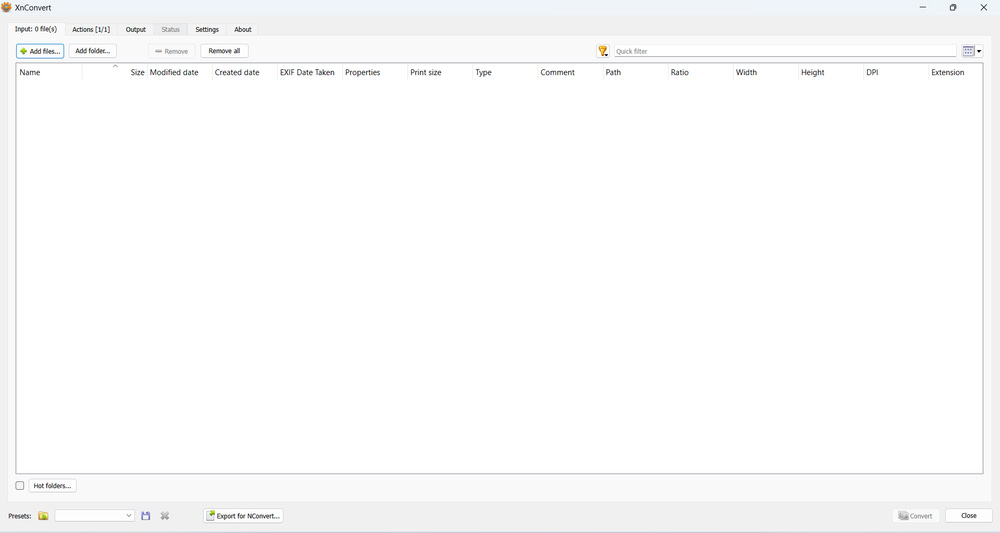Sort by the Name column header
This screenshot has width=1000, height=533.
[x=49, y=72]
